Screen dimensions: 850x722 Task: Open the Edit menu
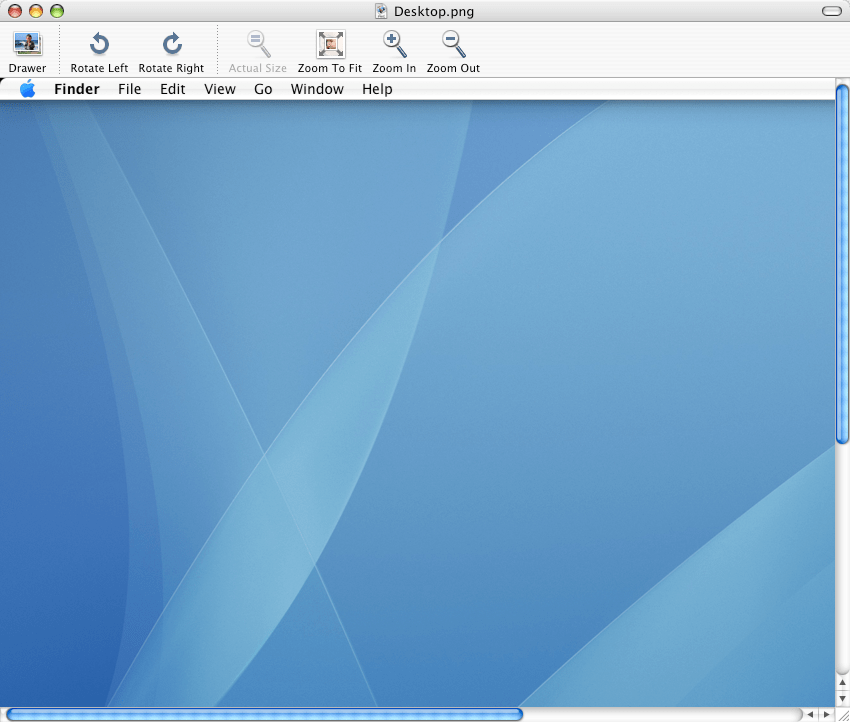[173, 89]
